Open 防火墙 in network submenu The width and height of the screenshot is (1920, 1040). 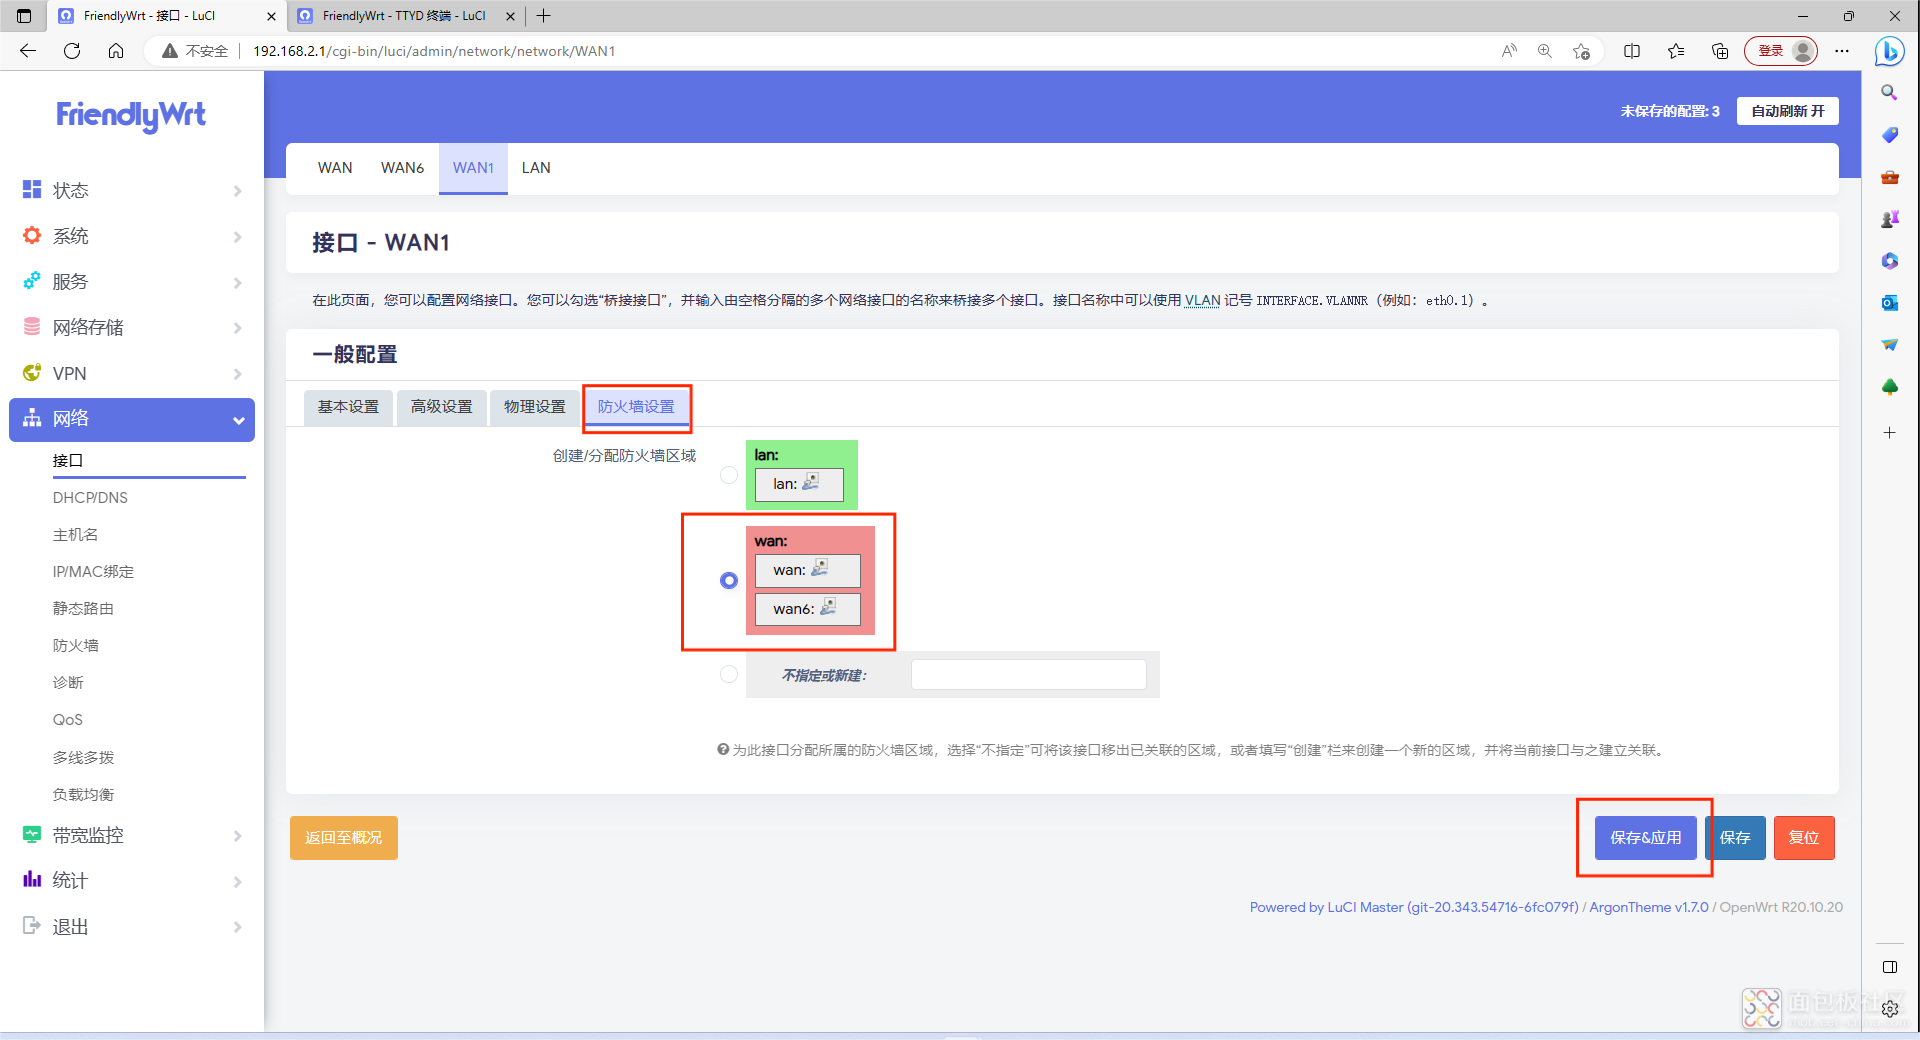click(x=75, y=645)
